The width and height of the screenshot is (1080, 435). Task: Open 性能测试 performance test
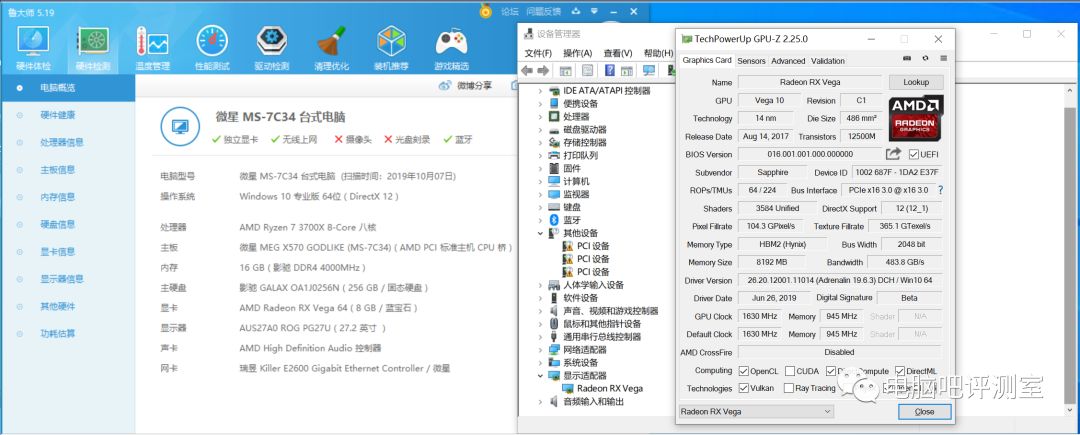[212, 48]
